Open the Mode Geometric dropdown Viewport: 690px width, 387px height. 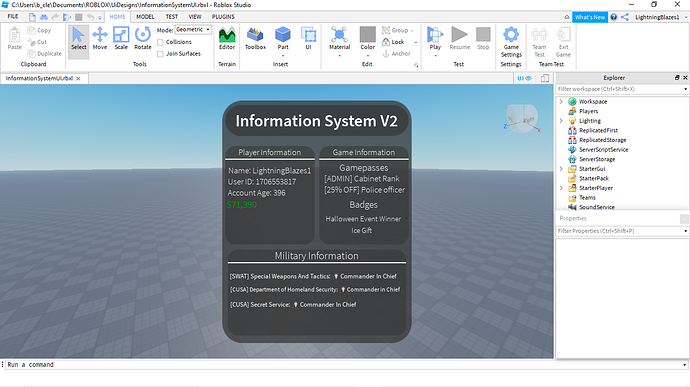(x=193, y=29)
